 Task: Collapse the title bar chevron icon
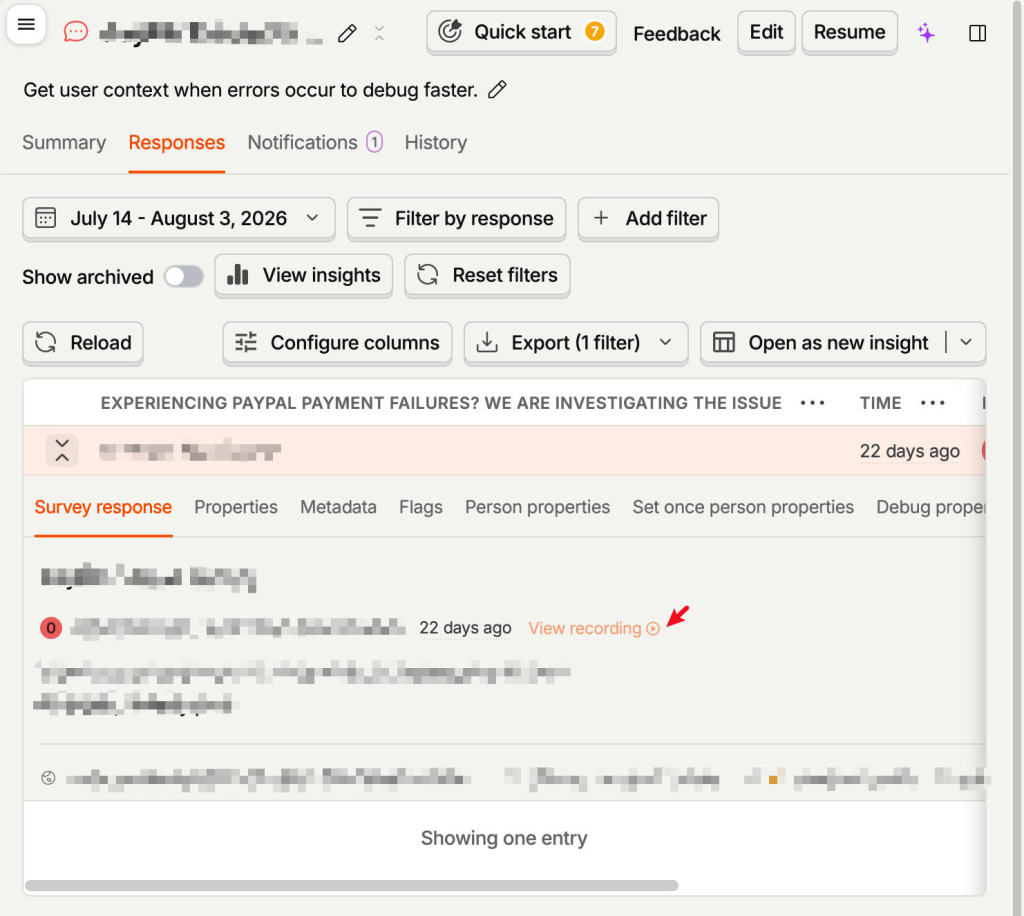click(379, 33)
